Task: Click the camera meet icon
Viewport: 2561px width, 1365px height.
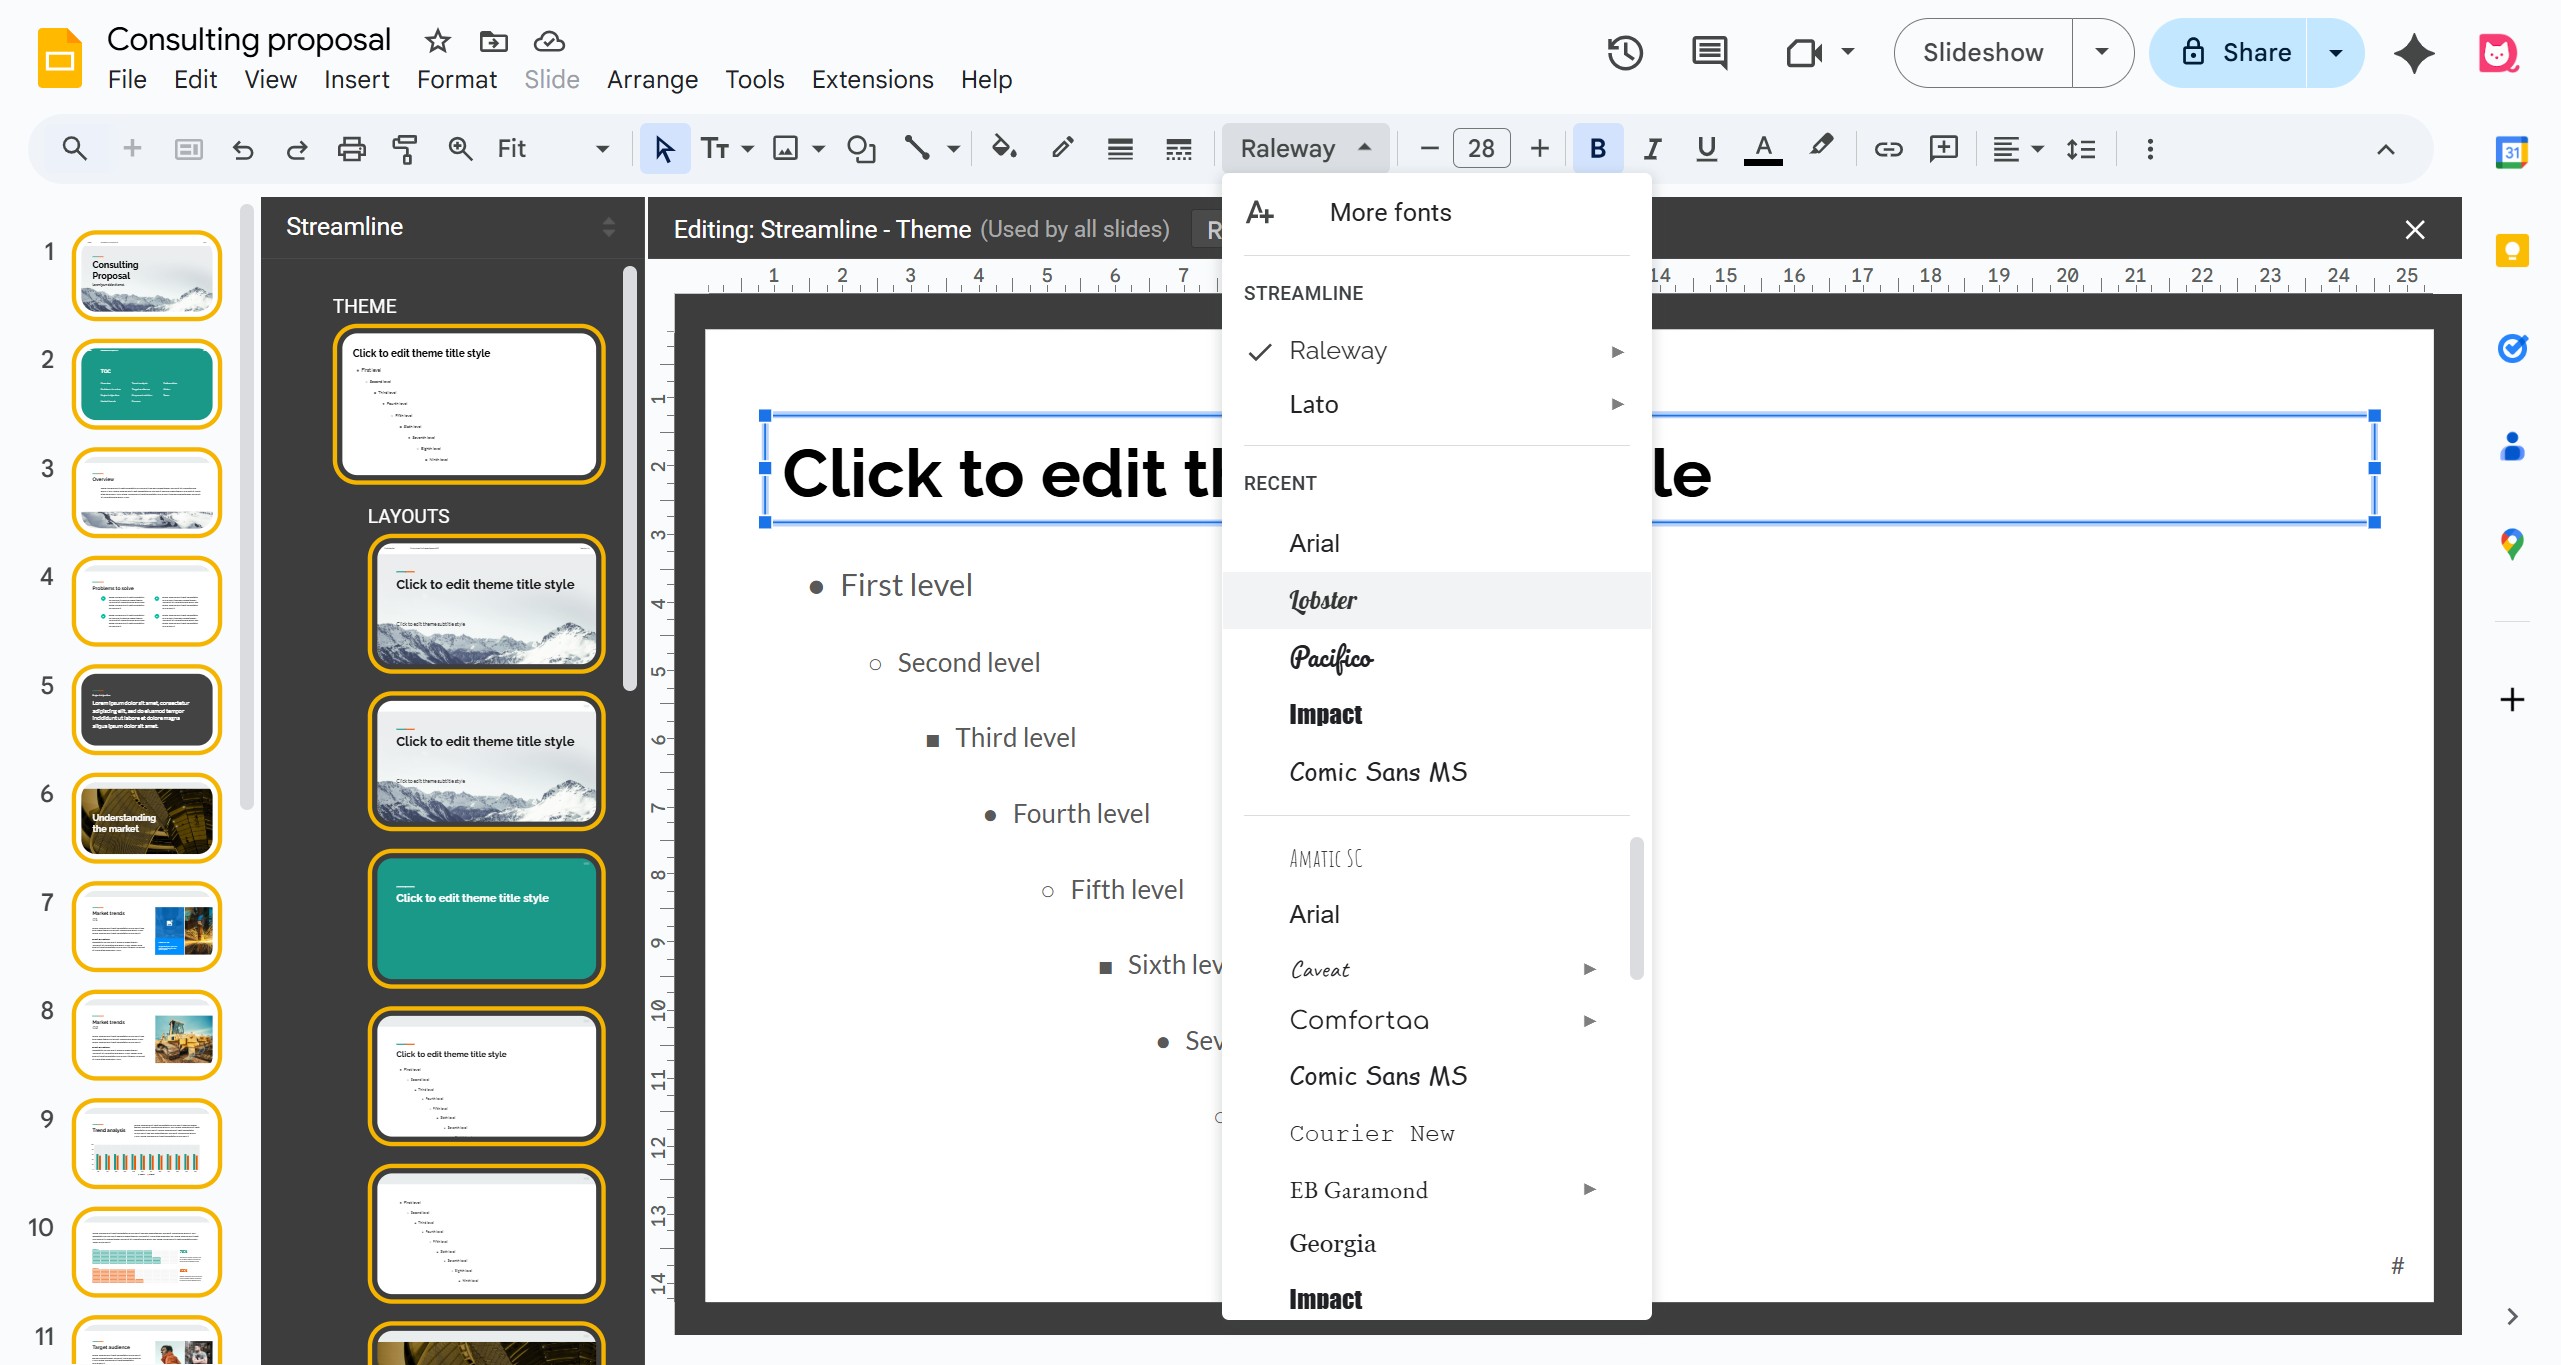Action: pos(1804,52)
